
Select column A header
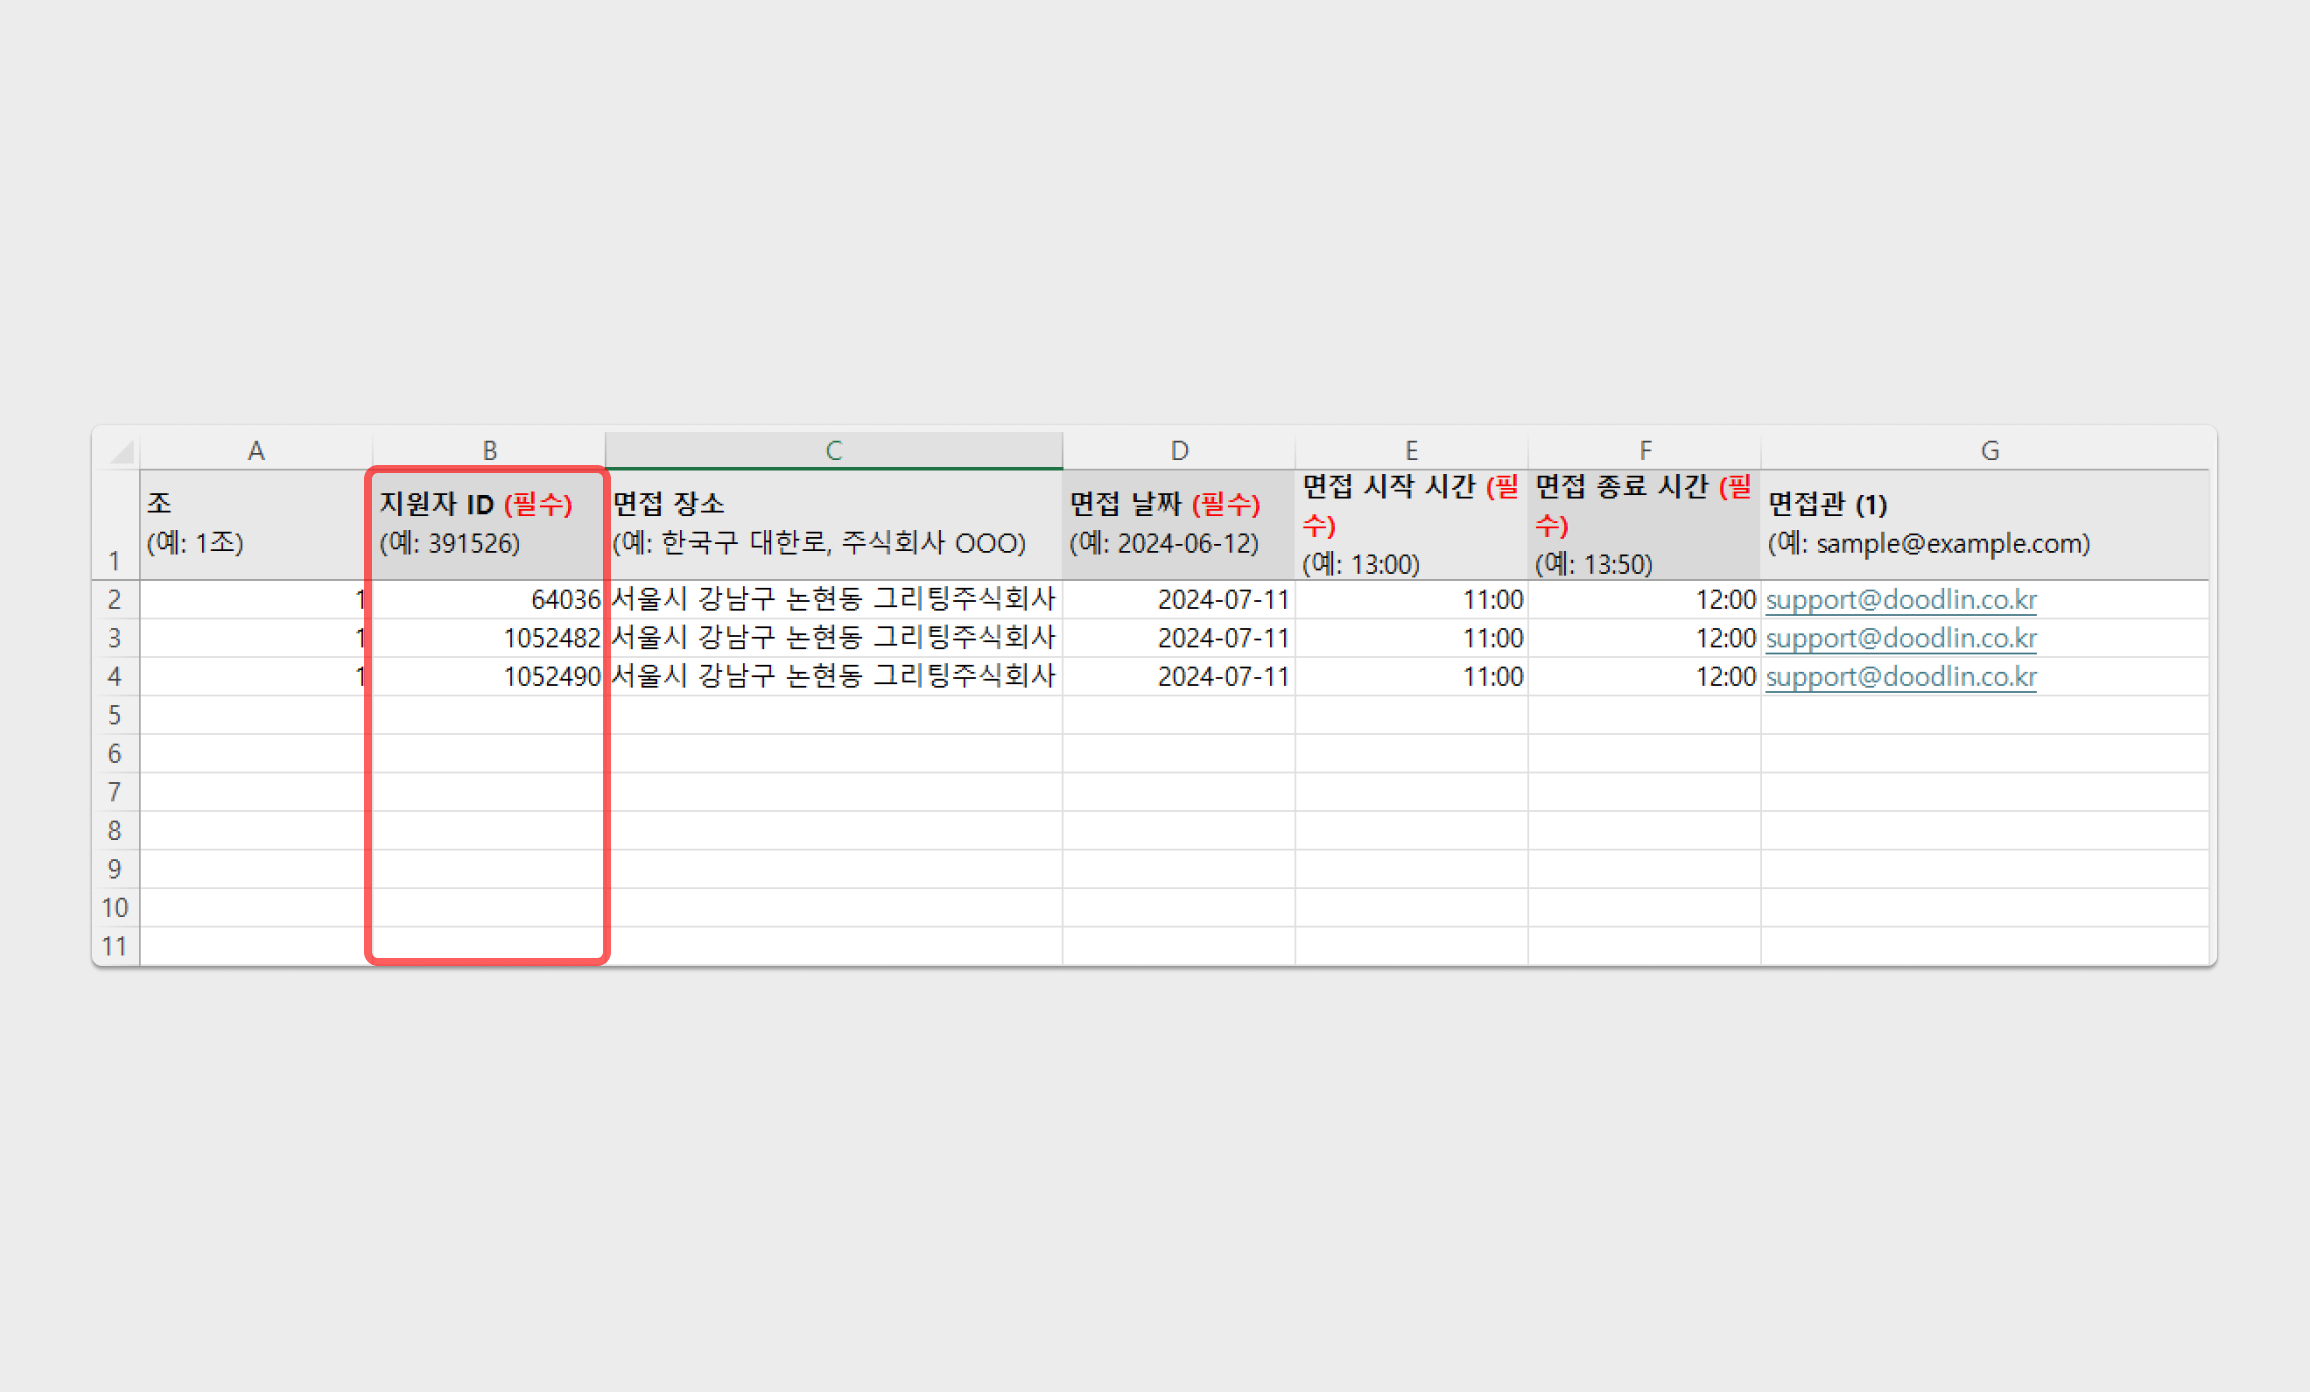click(256, 451)
